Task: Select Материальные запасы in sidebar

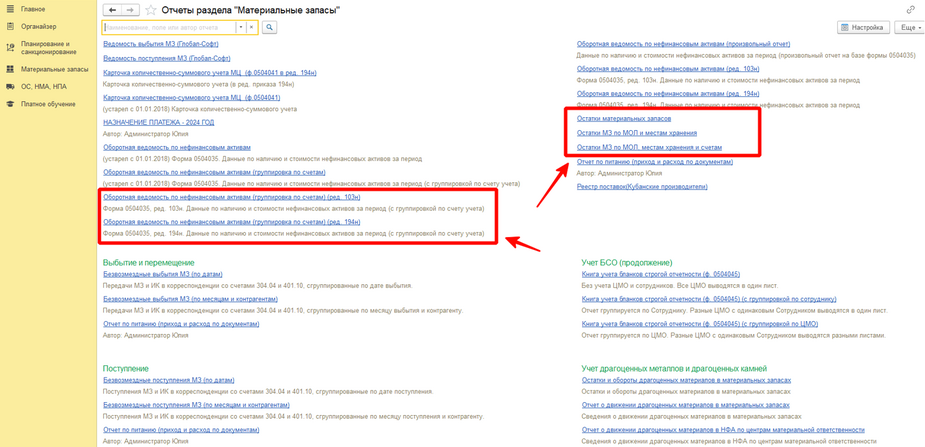Action: (x=54, y=69)
